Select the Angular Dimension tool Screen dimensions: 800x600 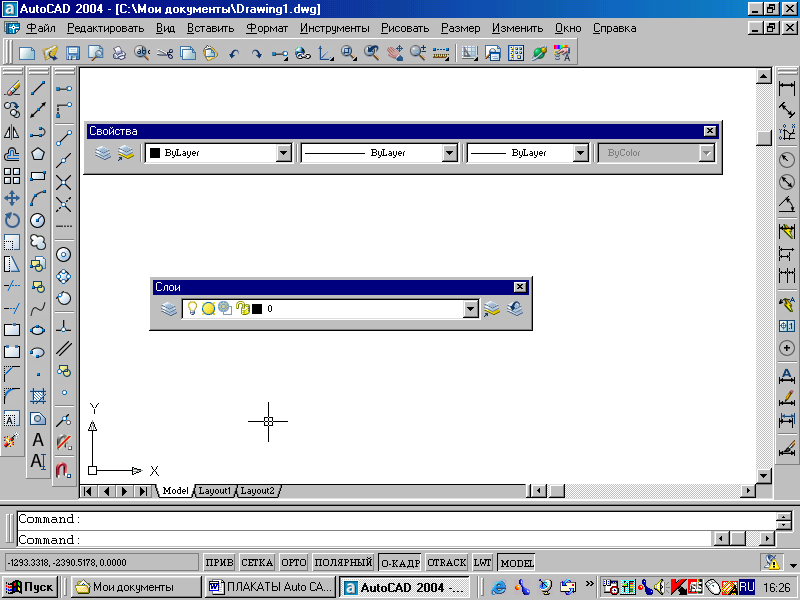click(x=787, y=205)
